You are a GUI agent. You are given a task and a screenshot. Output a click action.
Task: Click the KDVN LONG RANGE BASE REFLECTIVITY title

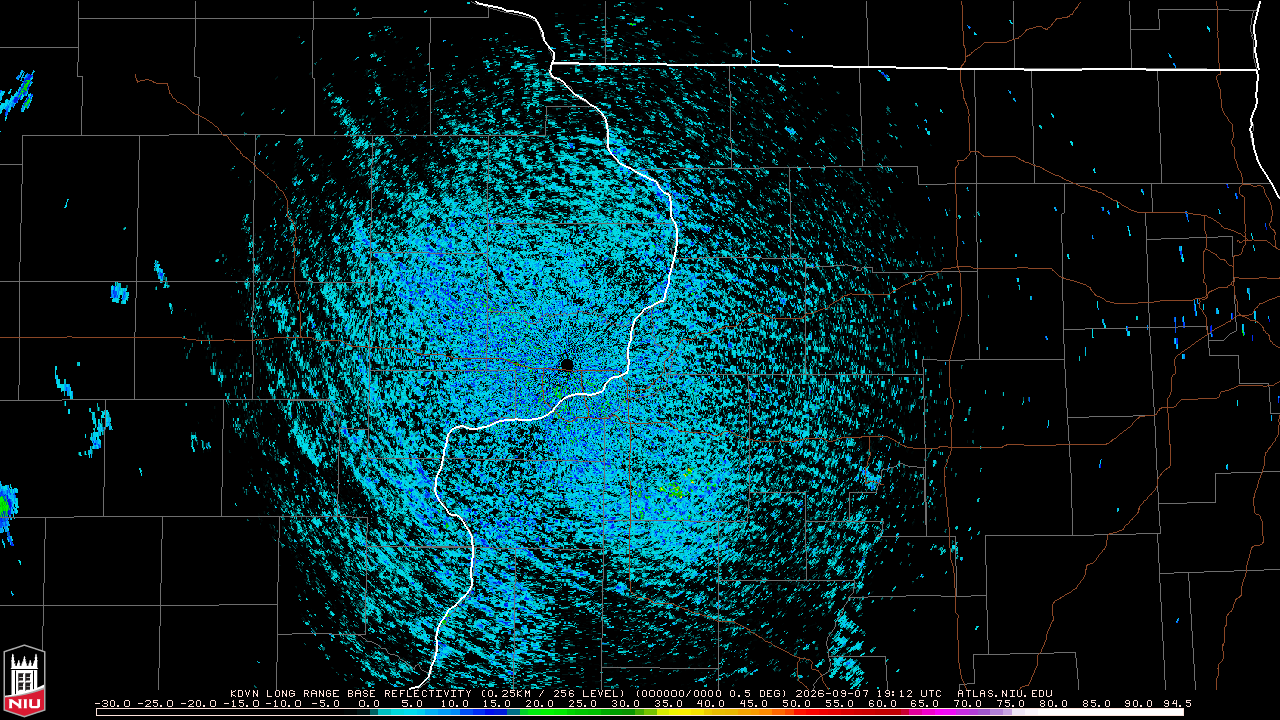point(353,693)
